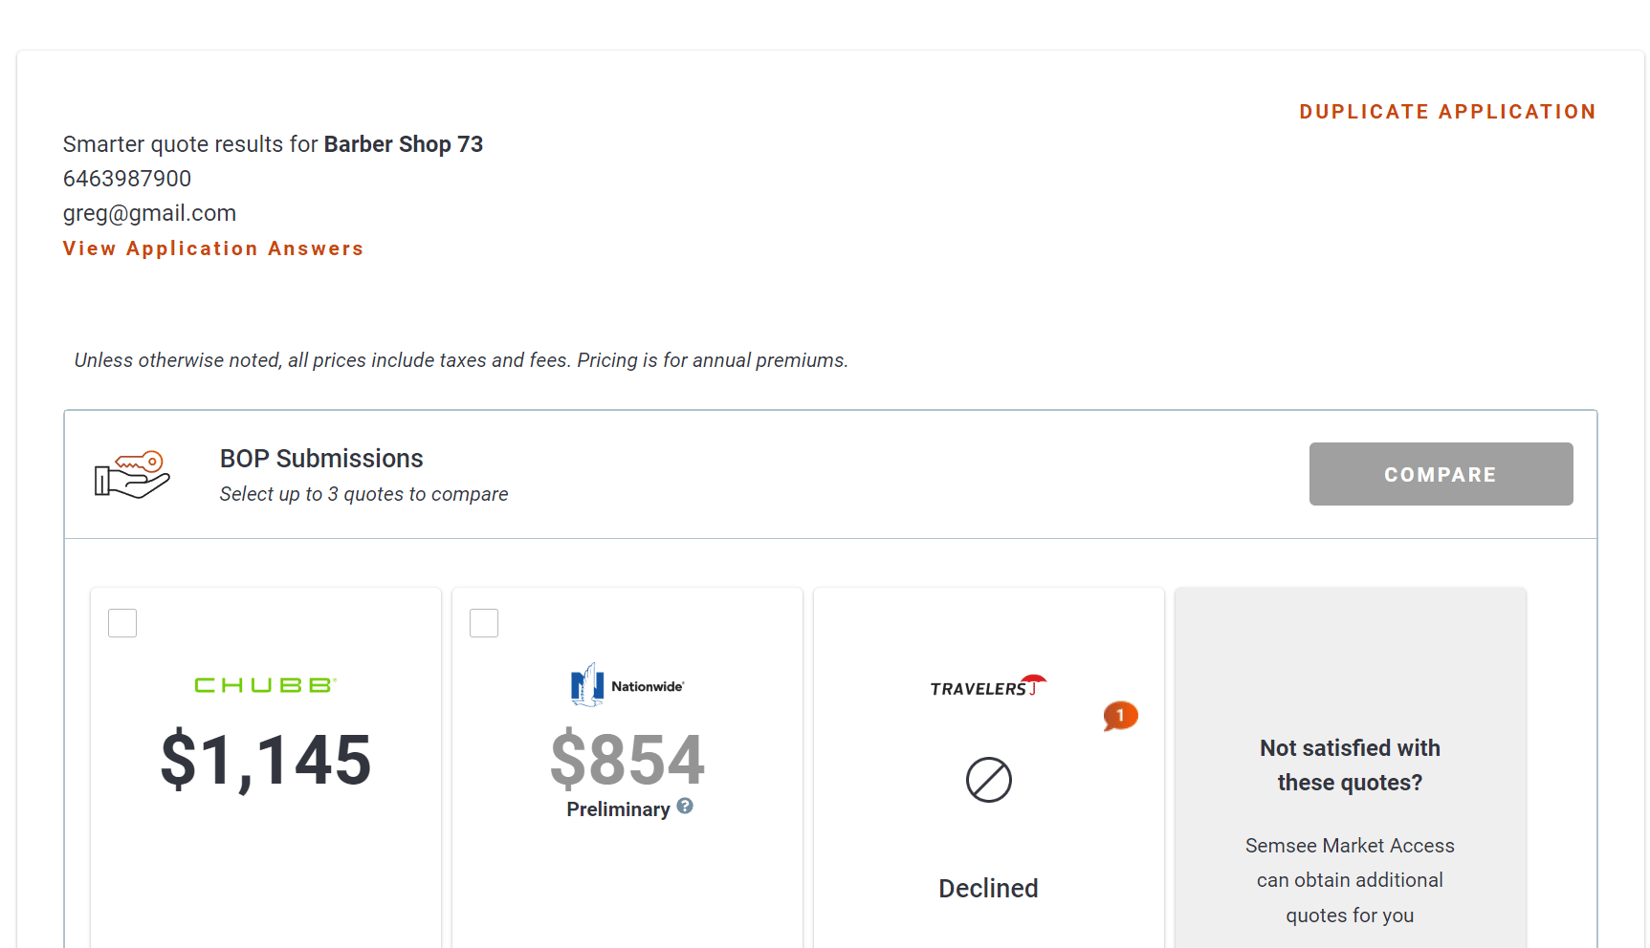Tick the Nationwide quote checkbox
Viewport: 1650px width, 948px height.
pyautogui.click(x=484, y=623)
